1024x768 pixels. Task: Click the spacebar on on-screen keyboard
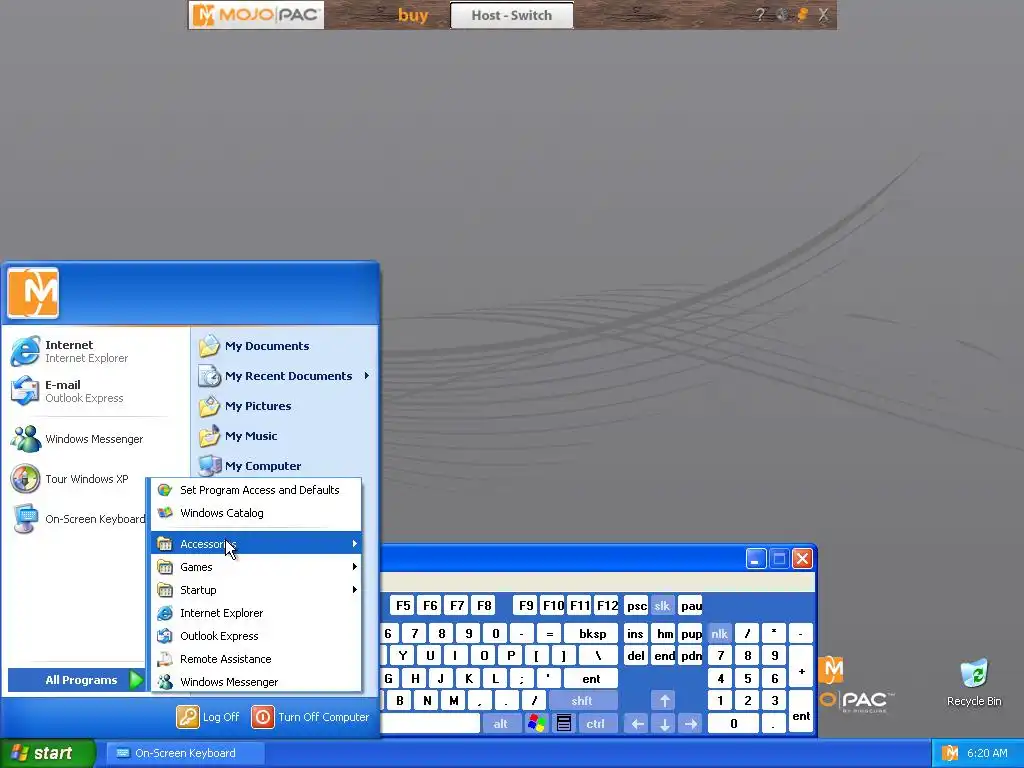(x=430, y=723)
